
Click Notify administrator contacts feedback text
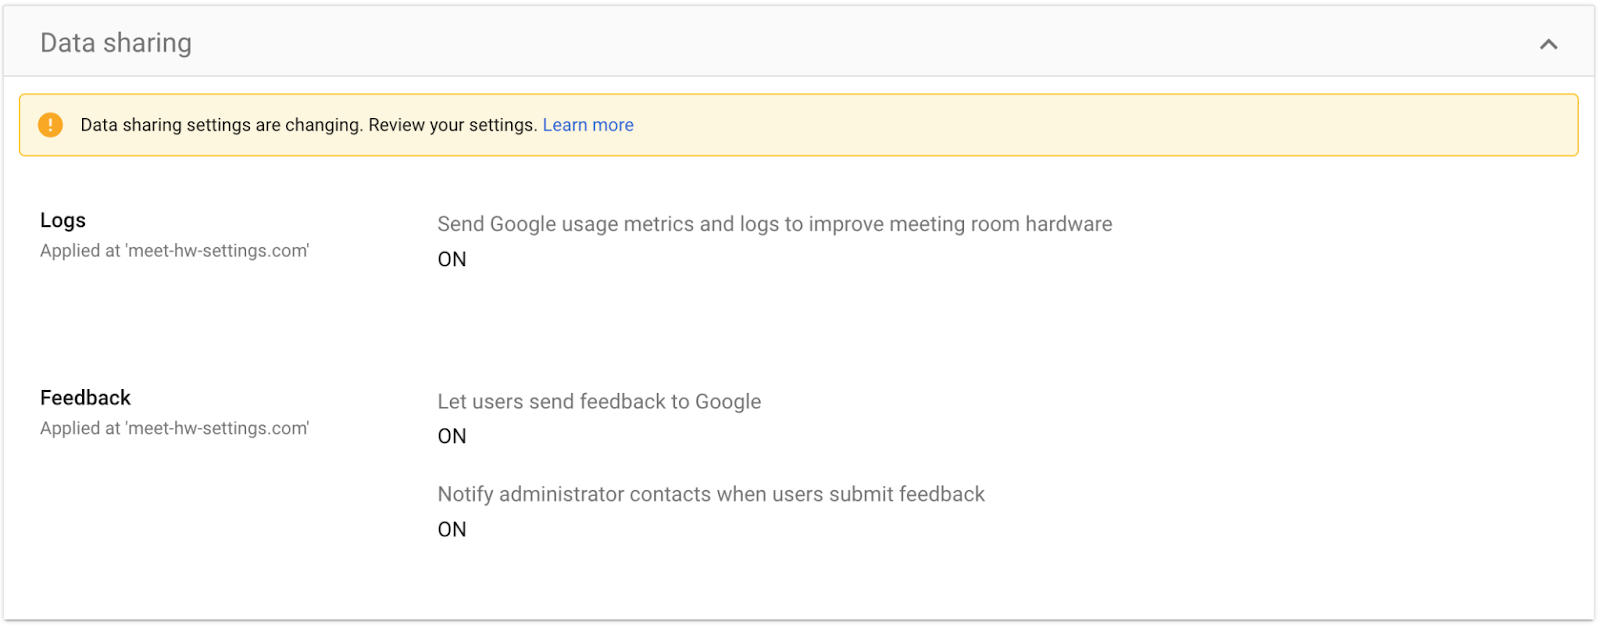click(x=711, y=494)
